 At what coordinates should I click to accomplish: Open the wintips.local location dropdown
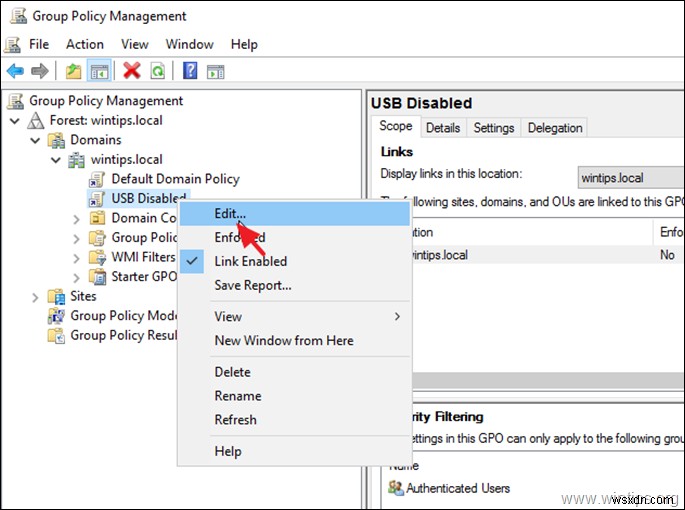coord(631,178)
